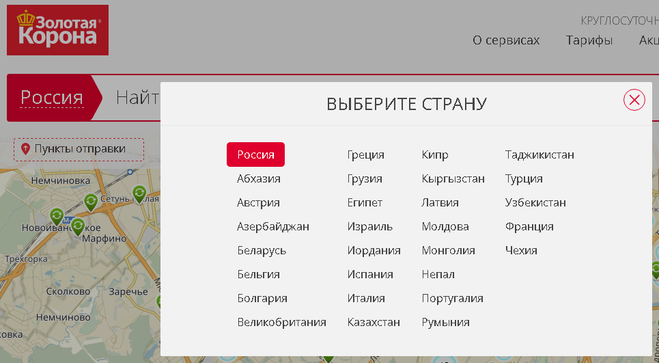Close the country selection dialog
The image size is (659, 363).
click(x=634, y=100)
